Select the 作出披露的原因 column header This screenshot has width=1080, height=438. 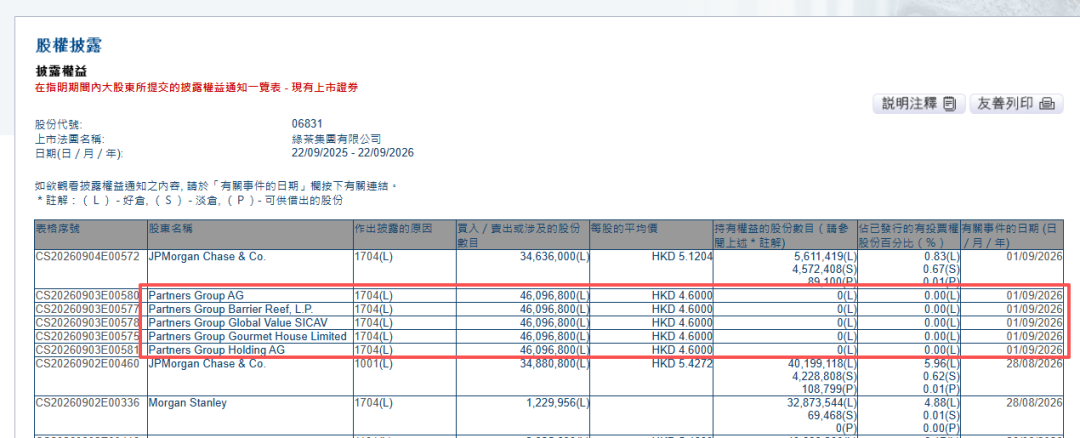pyautogui.click(x=404, y=235)
